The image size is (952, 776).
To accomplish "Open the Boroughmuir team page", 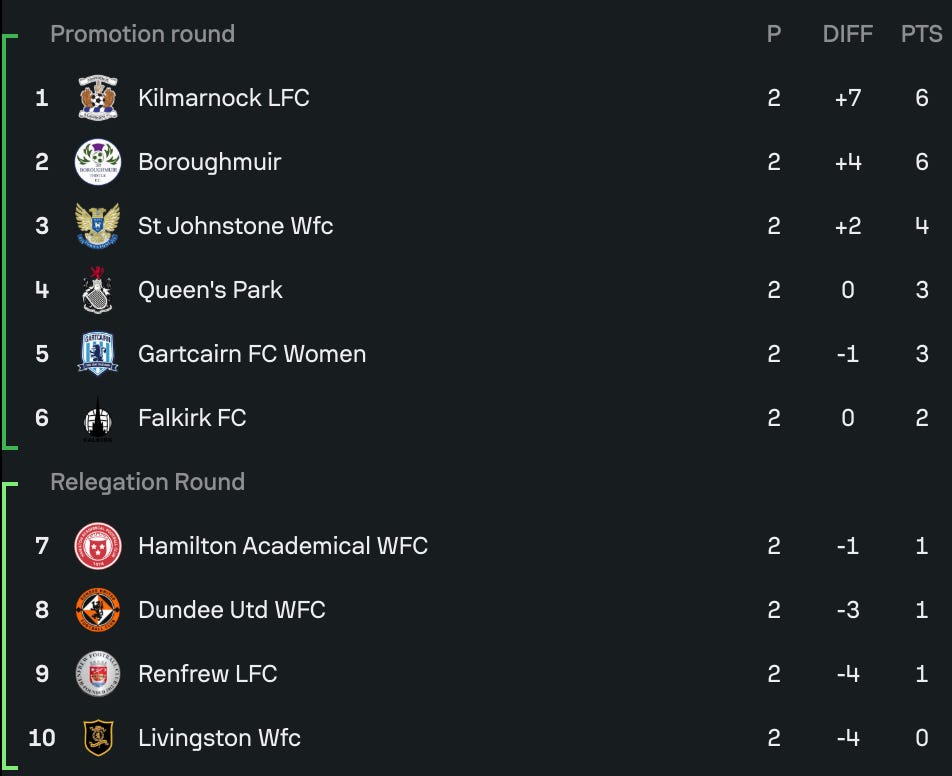I will tap(209, 162).
